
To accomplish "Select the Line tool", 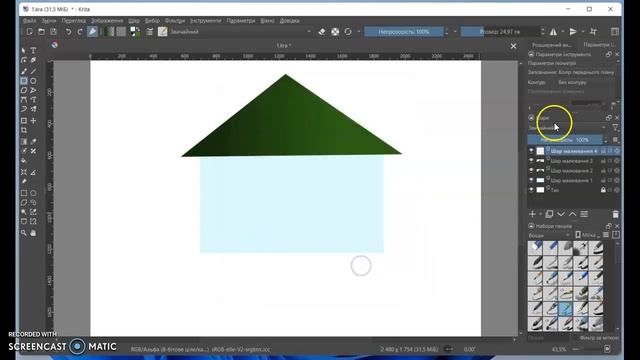I will 33,71.
